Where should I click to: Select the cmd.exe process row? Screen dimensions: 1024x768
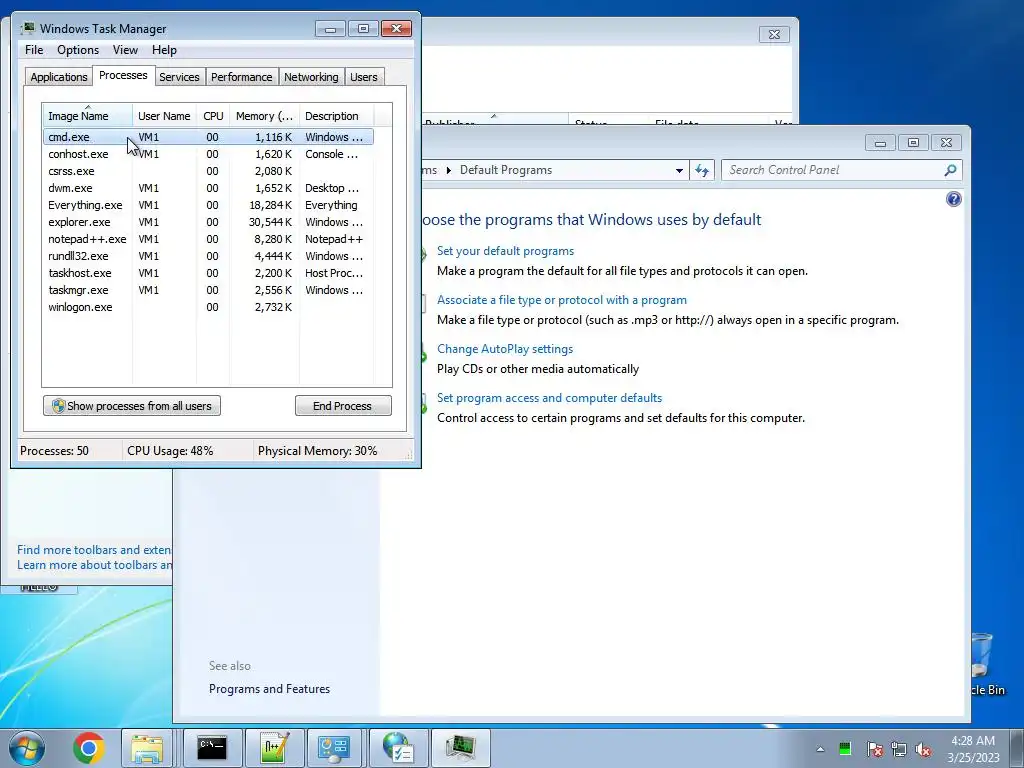(x=208, y=137)
